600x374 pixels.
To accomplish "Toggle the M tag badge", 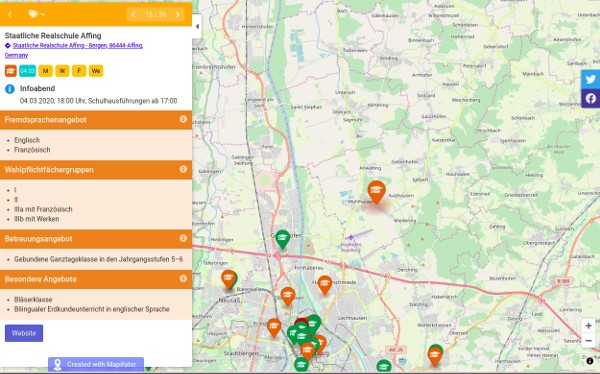I will pyautogui.click(x=45, y=71).
